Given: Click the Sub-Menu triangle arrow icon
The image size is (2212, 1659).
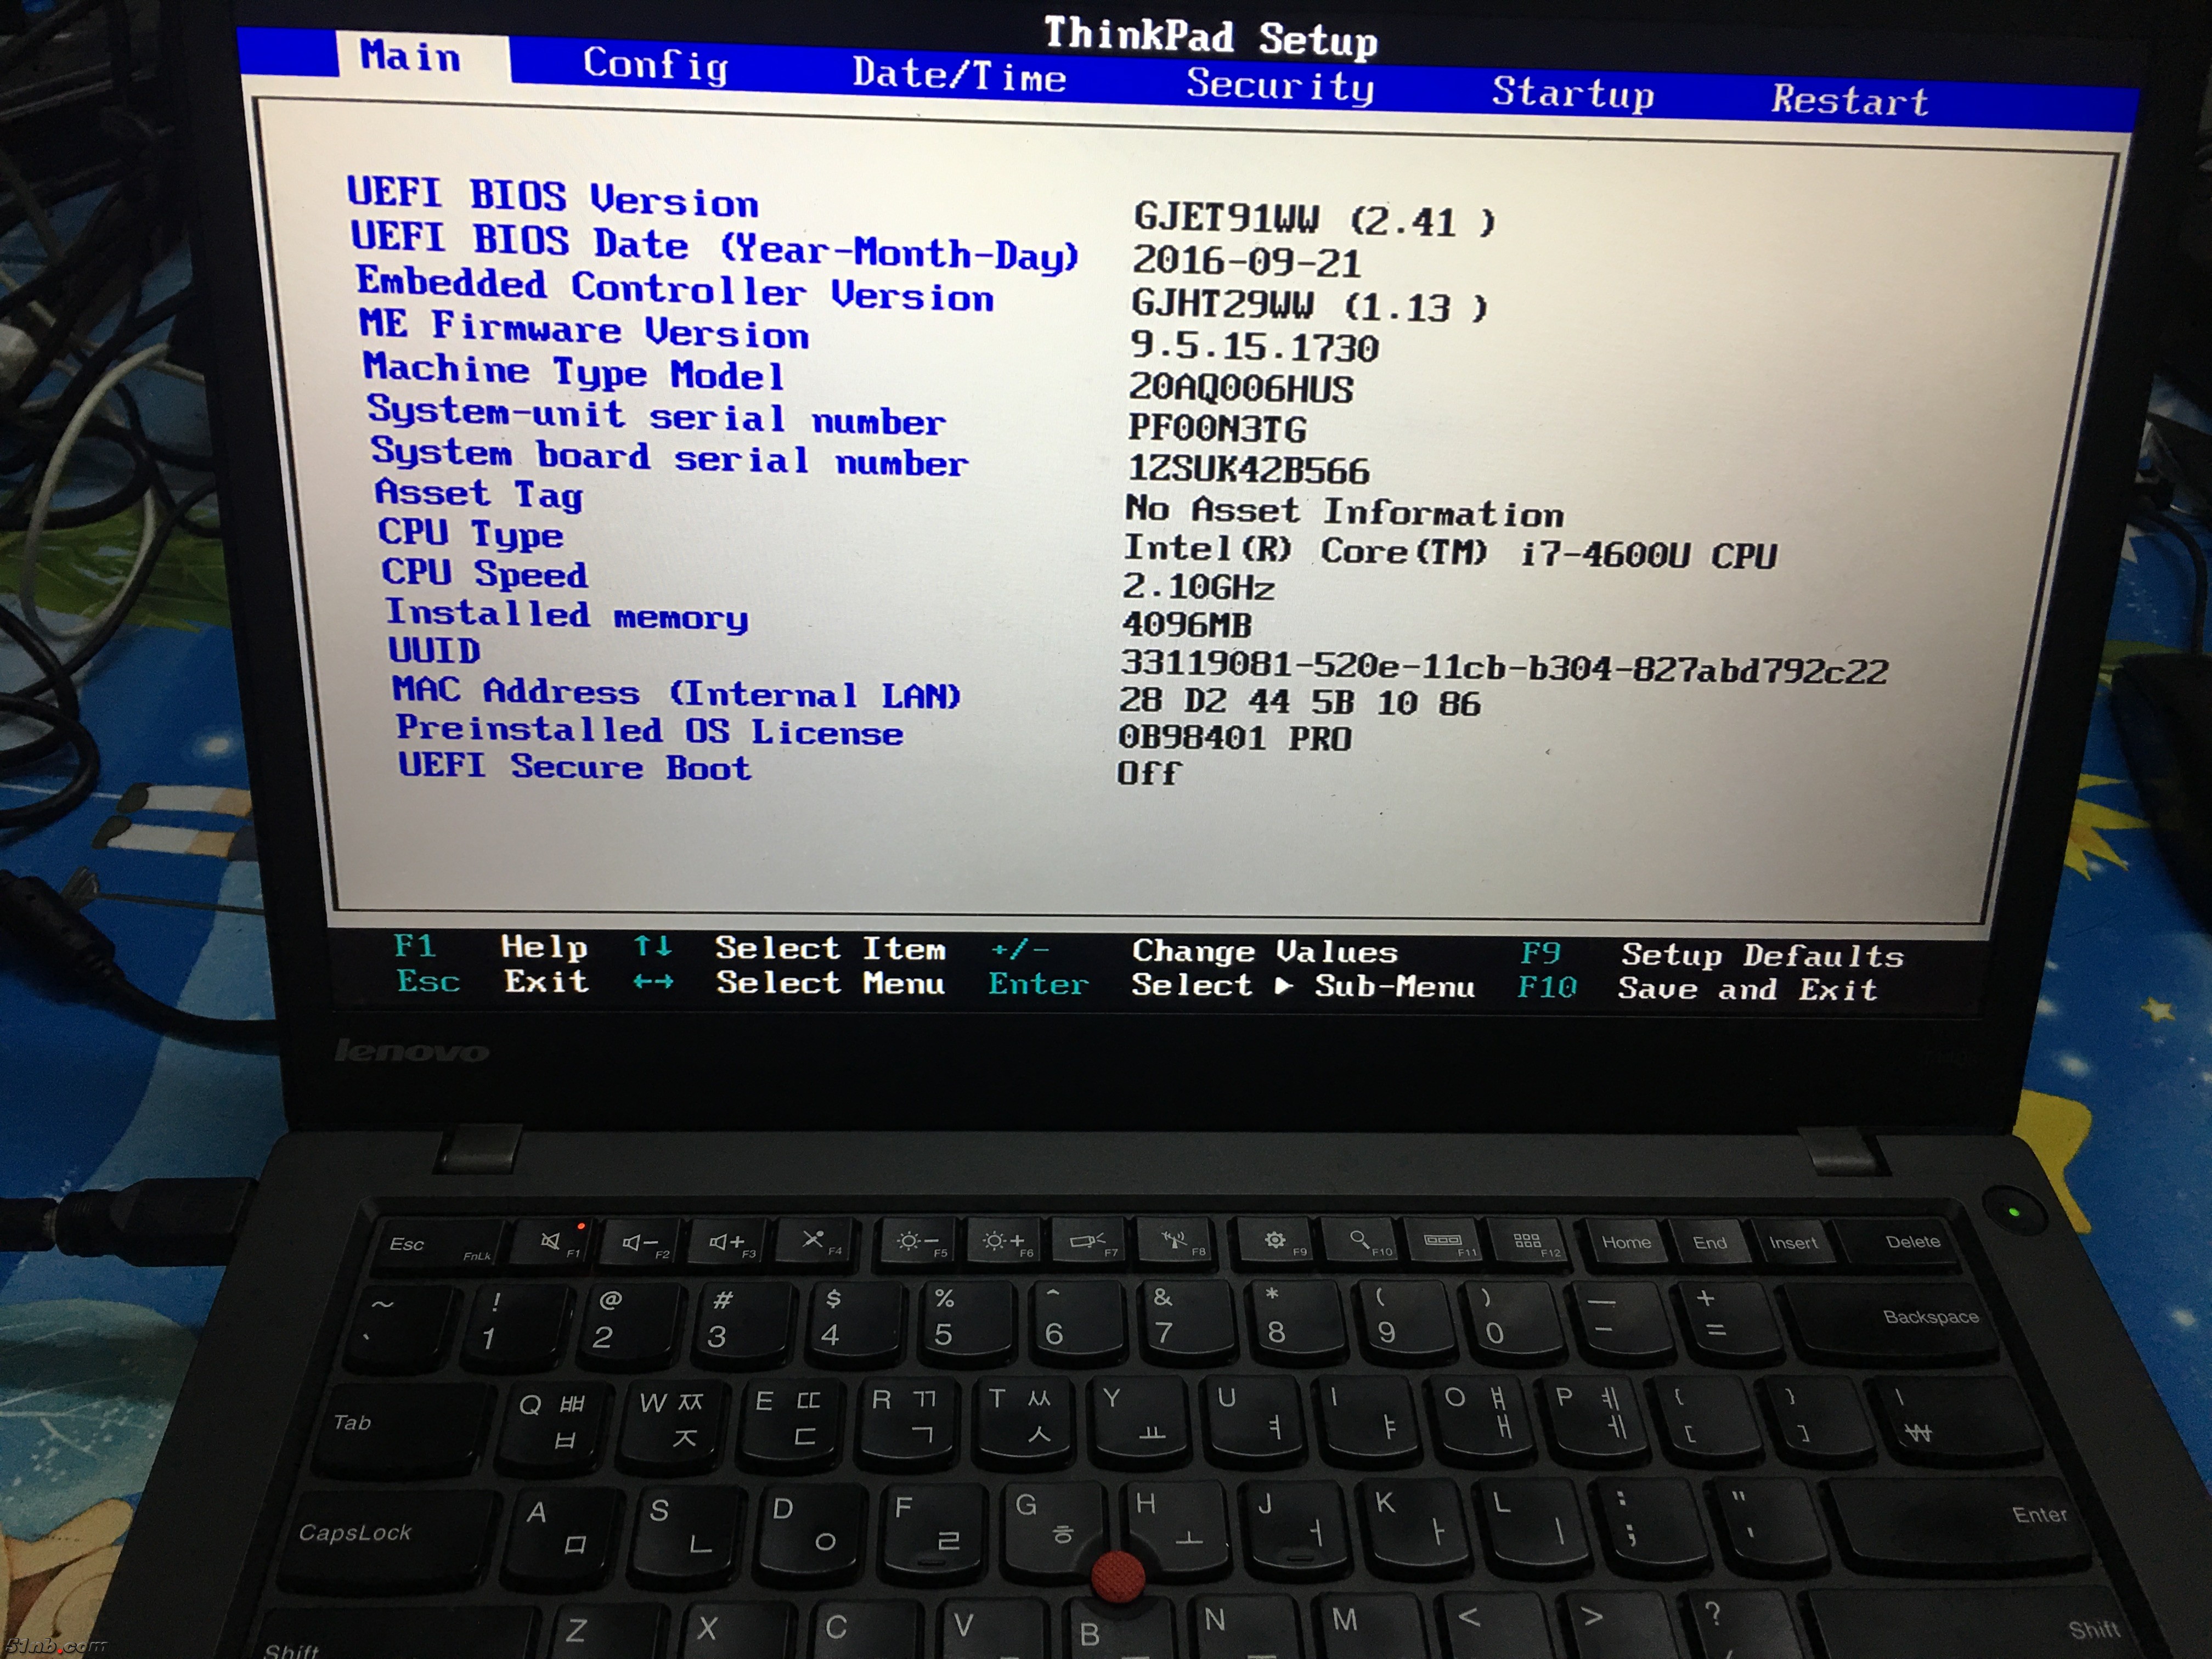Looking at the screenshot, I should click(1284, 985).
